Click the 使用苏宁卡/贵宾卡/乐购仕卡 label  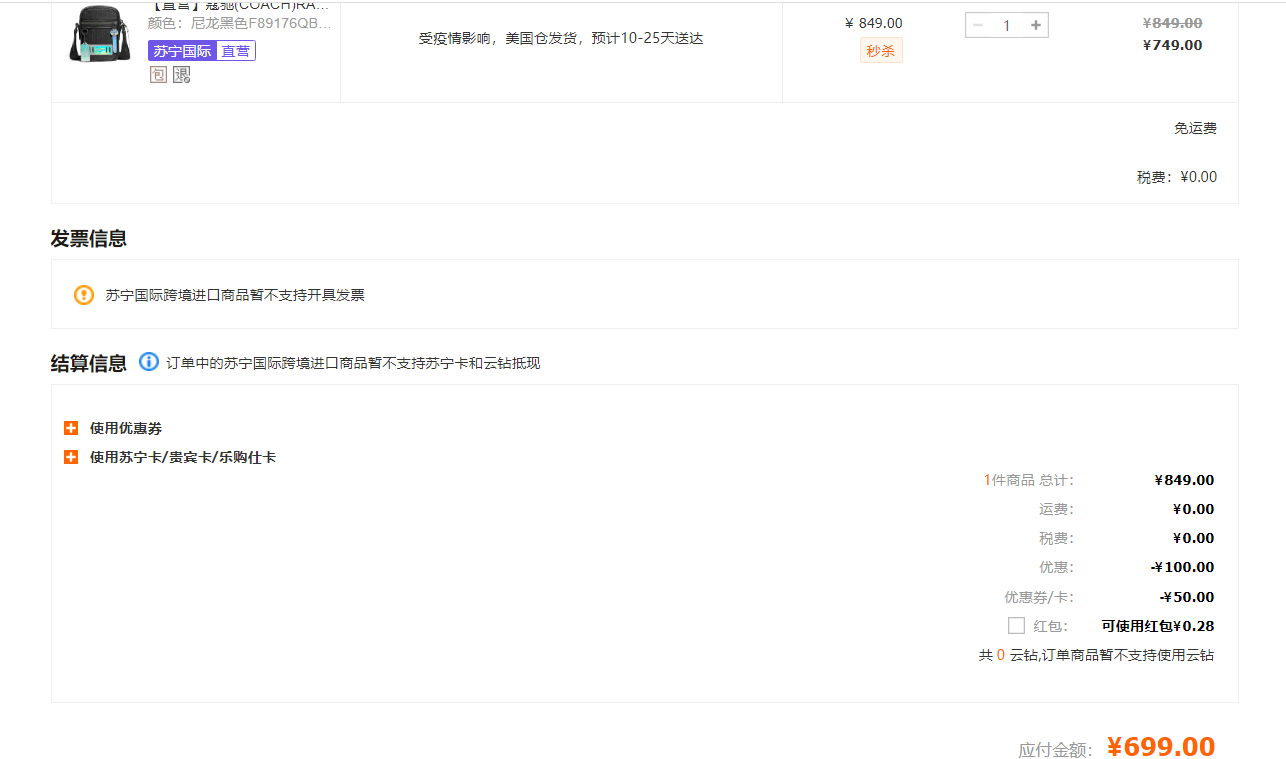pos(183,457)
